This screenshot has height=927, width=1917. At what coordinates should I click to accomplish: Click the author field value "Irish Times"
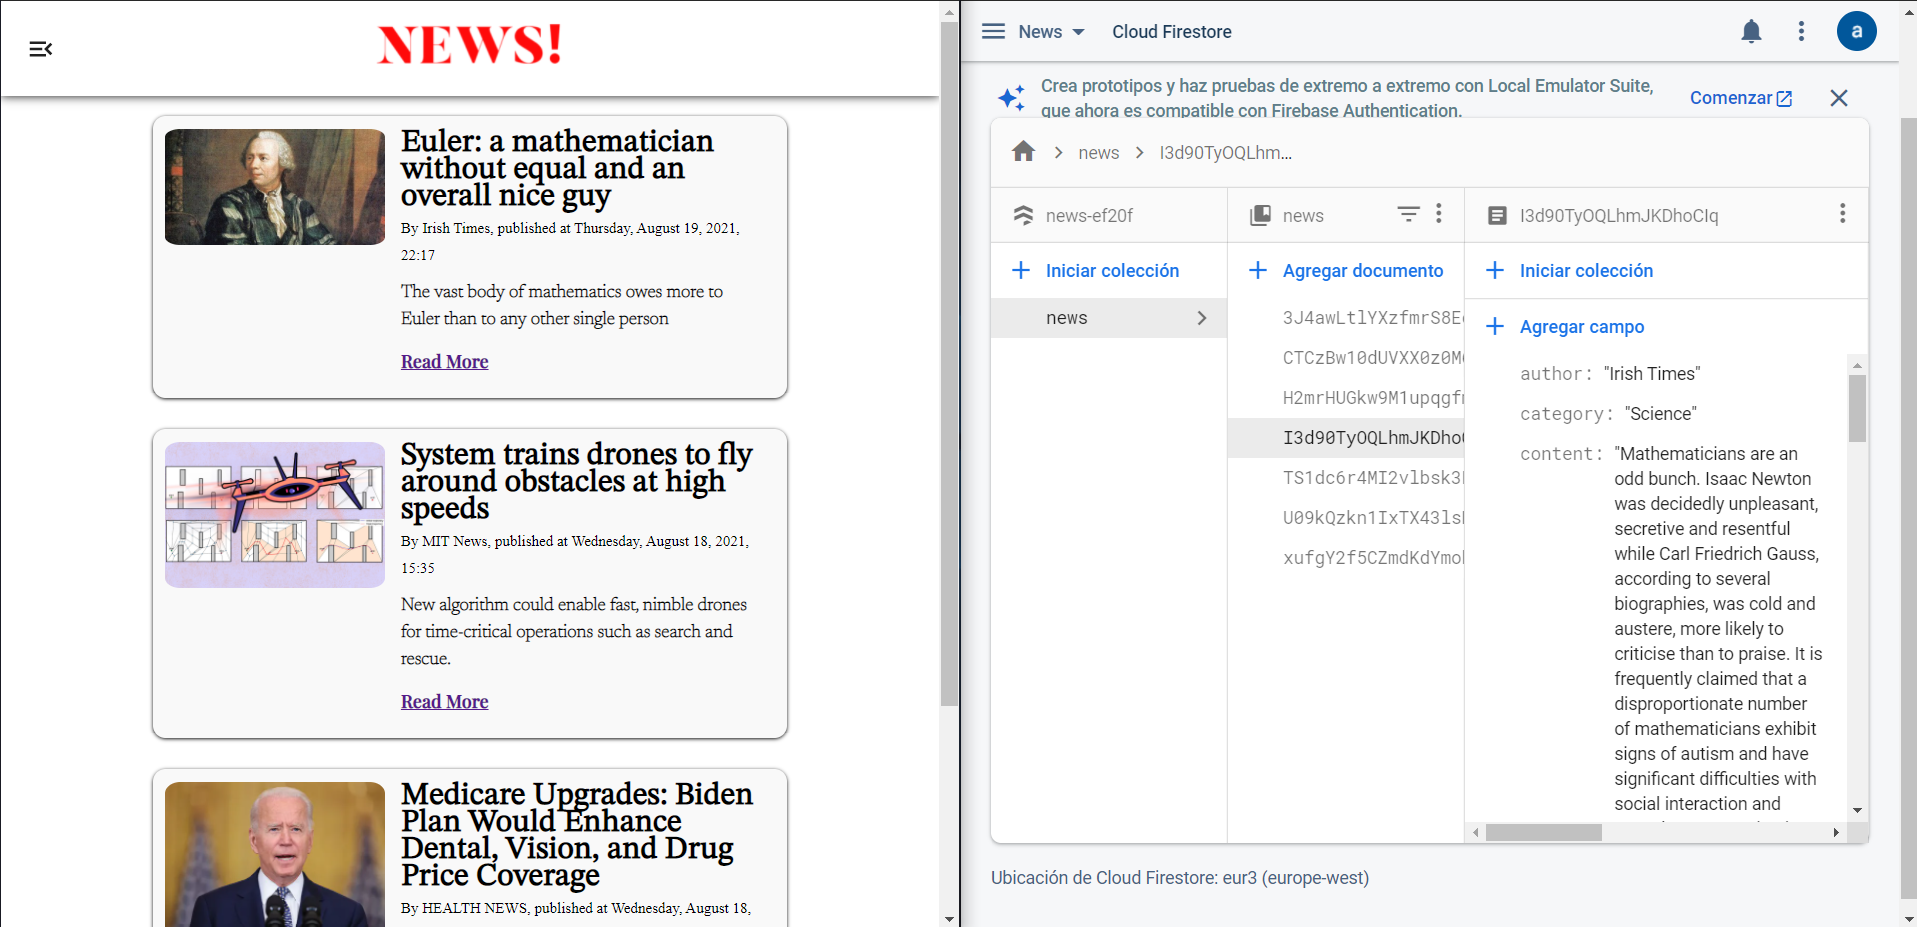pos(1652,374)
